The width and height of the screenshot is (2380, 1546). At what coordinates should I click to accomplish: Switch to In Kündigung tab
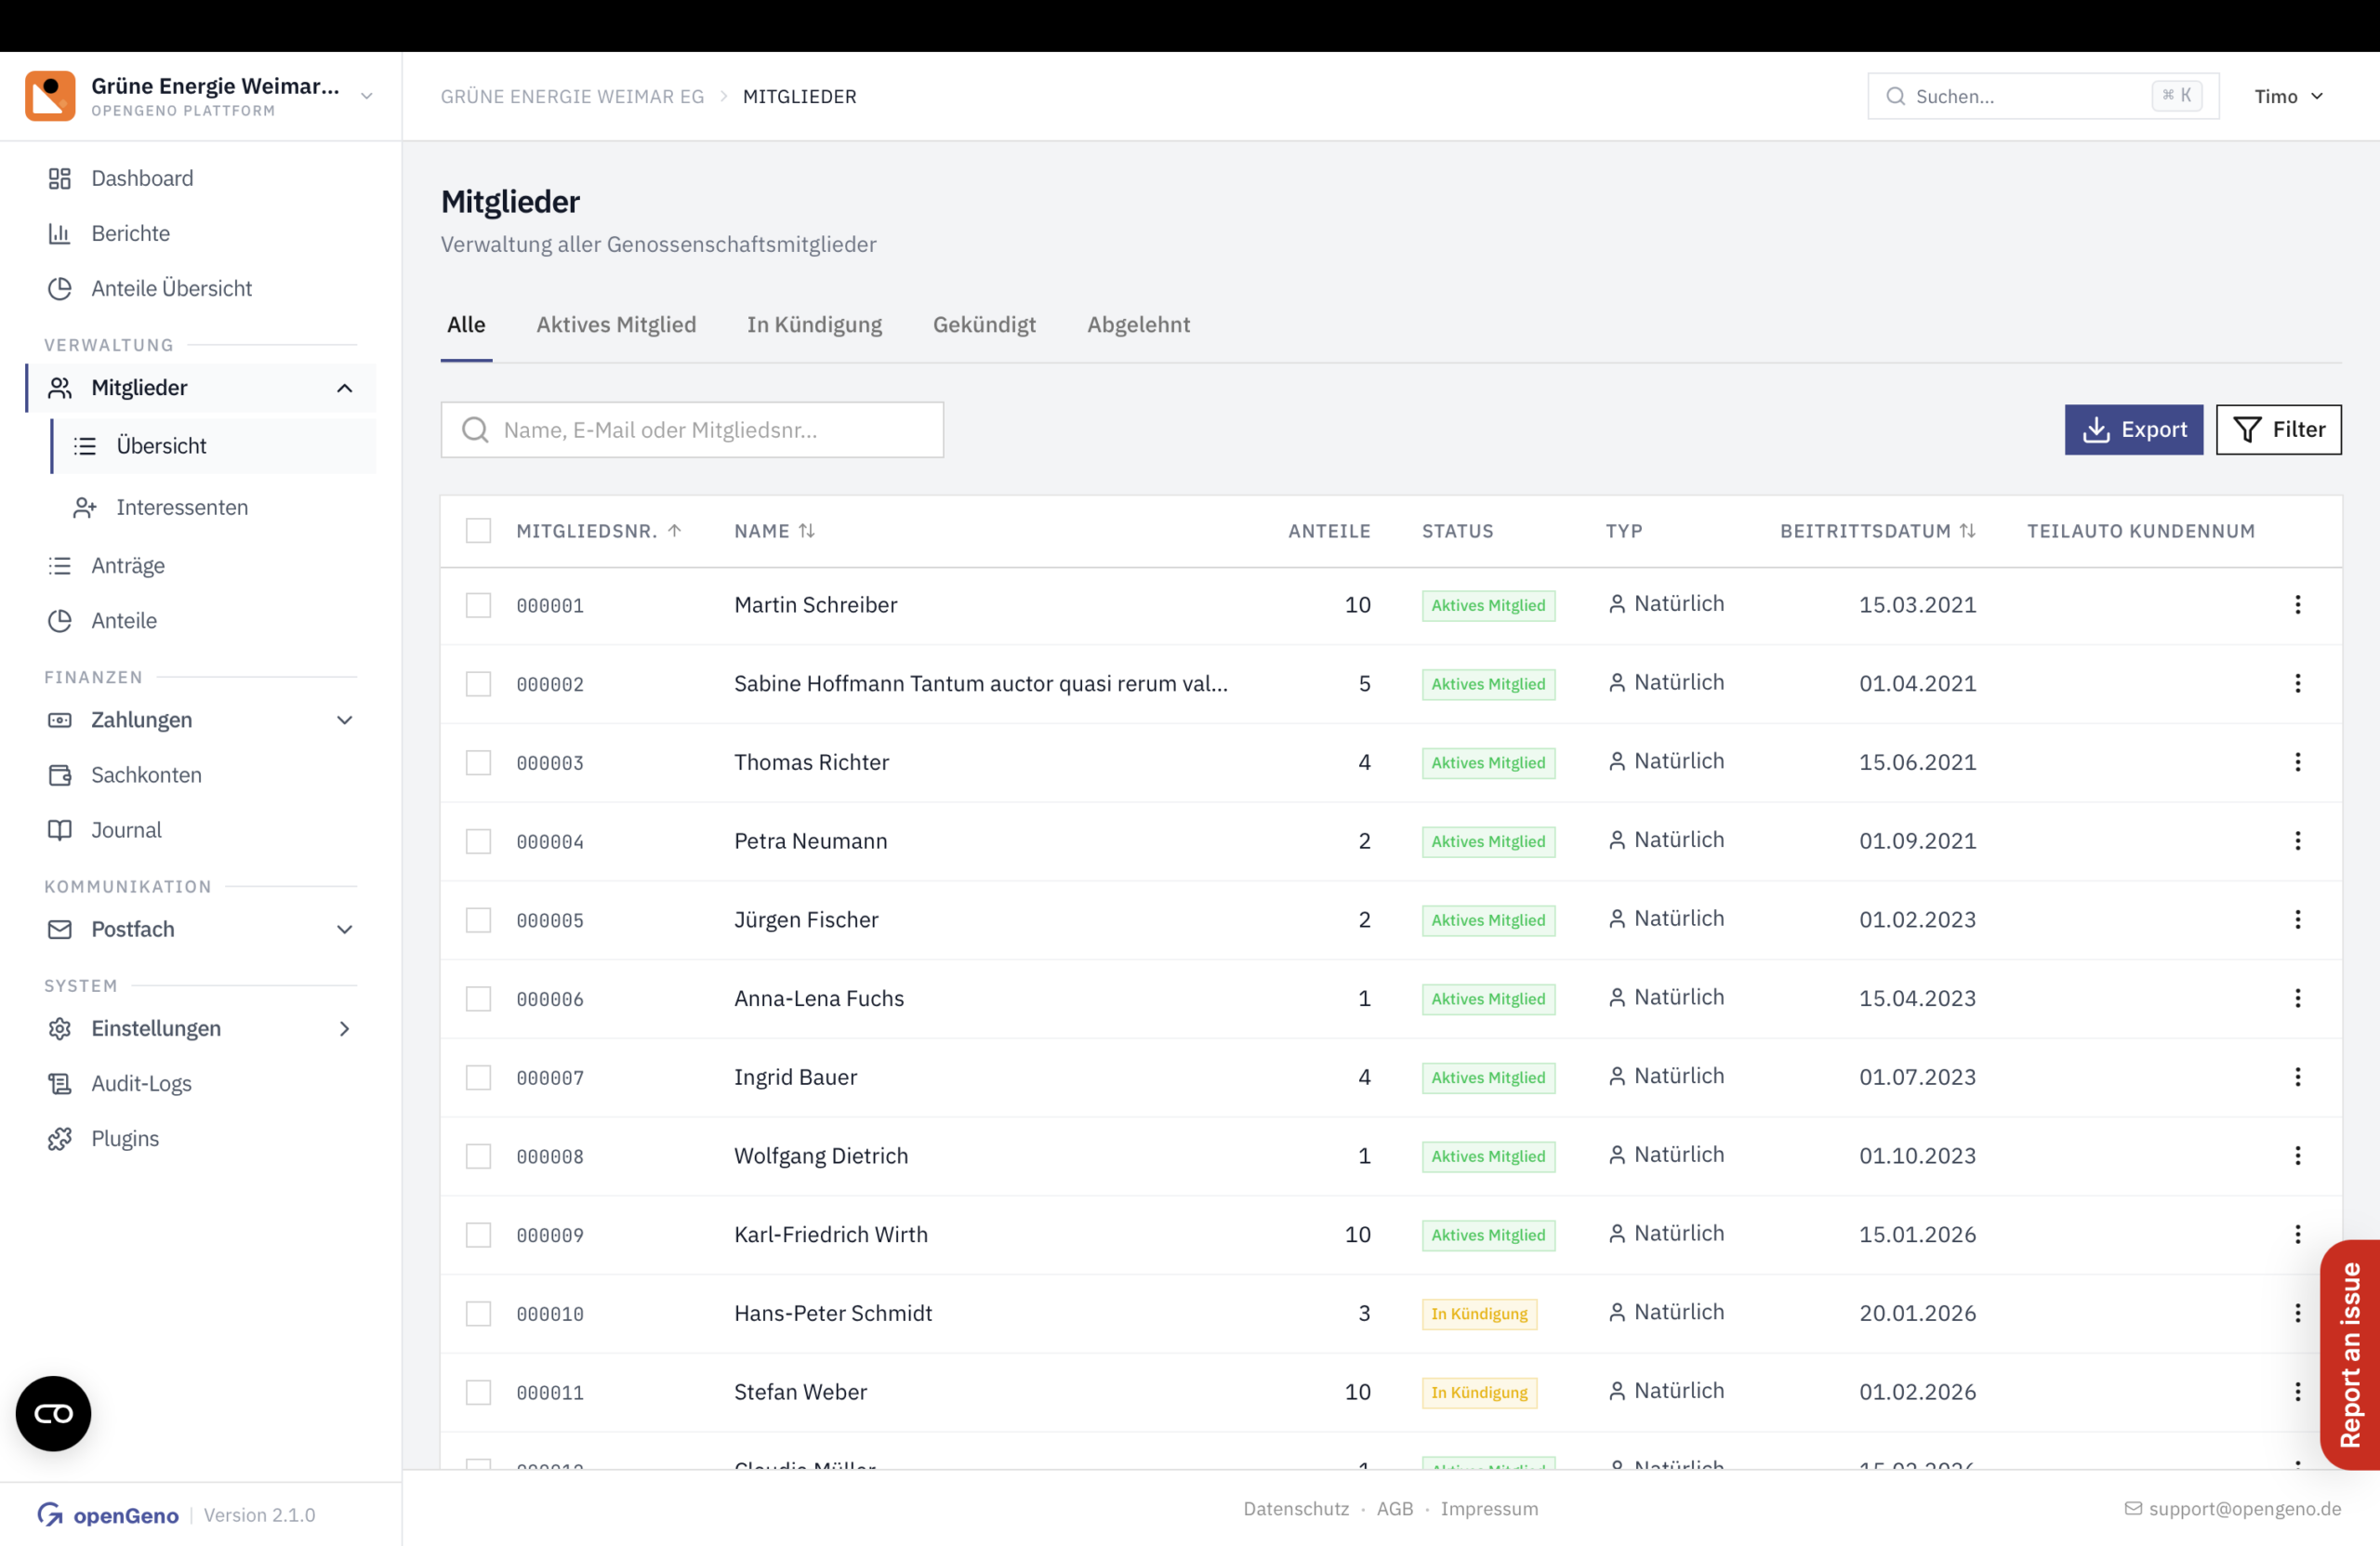pyautogui.click(x=814, y=325)
